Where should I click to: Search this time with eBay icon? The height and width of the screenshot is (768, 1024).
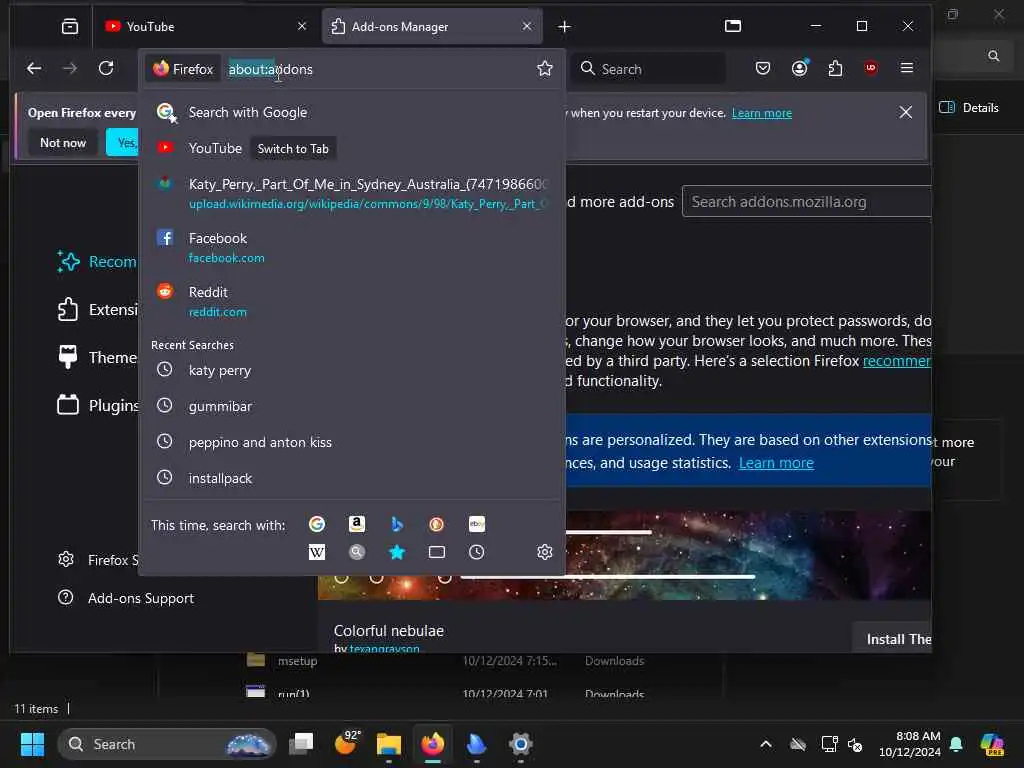click(477, 524)
